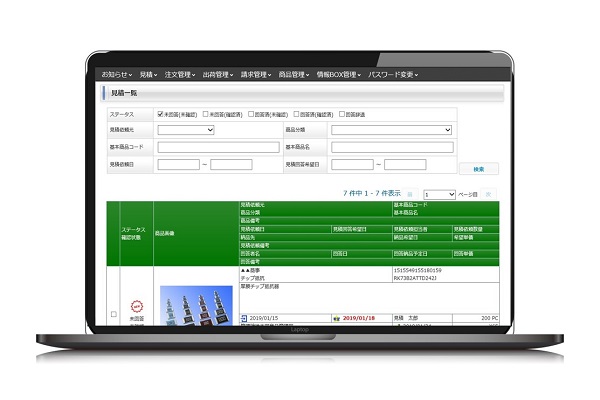Image resolution: width=600 pixels, height=400 pixels.
Task: Focus the 基本商品コード input field
Action: coord(218,147)
